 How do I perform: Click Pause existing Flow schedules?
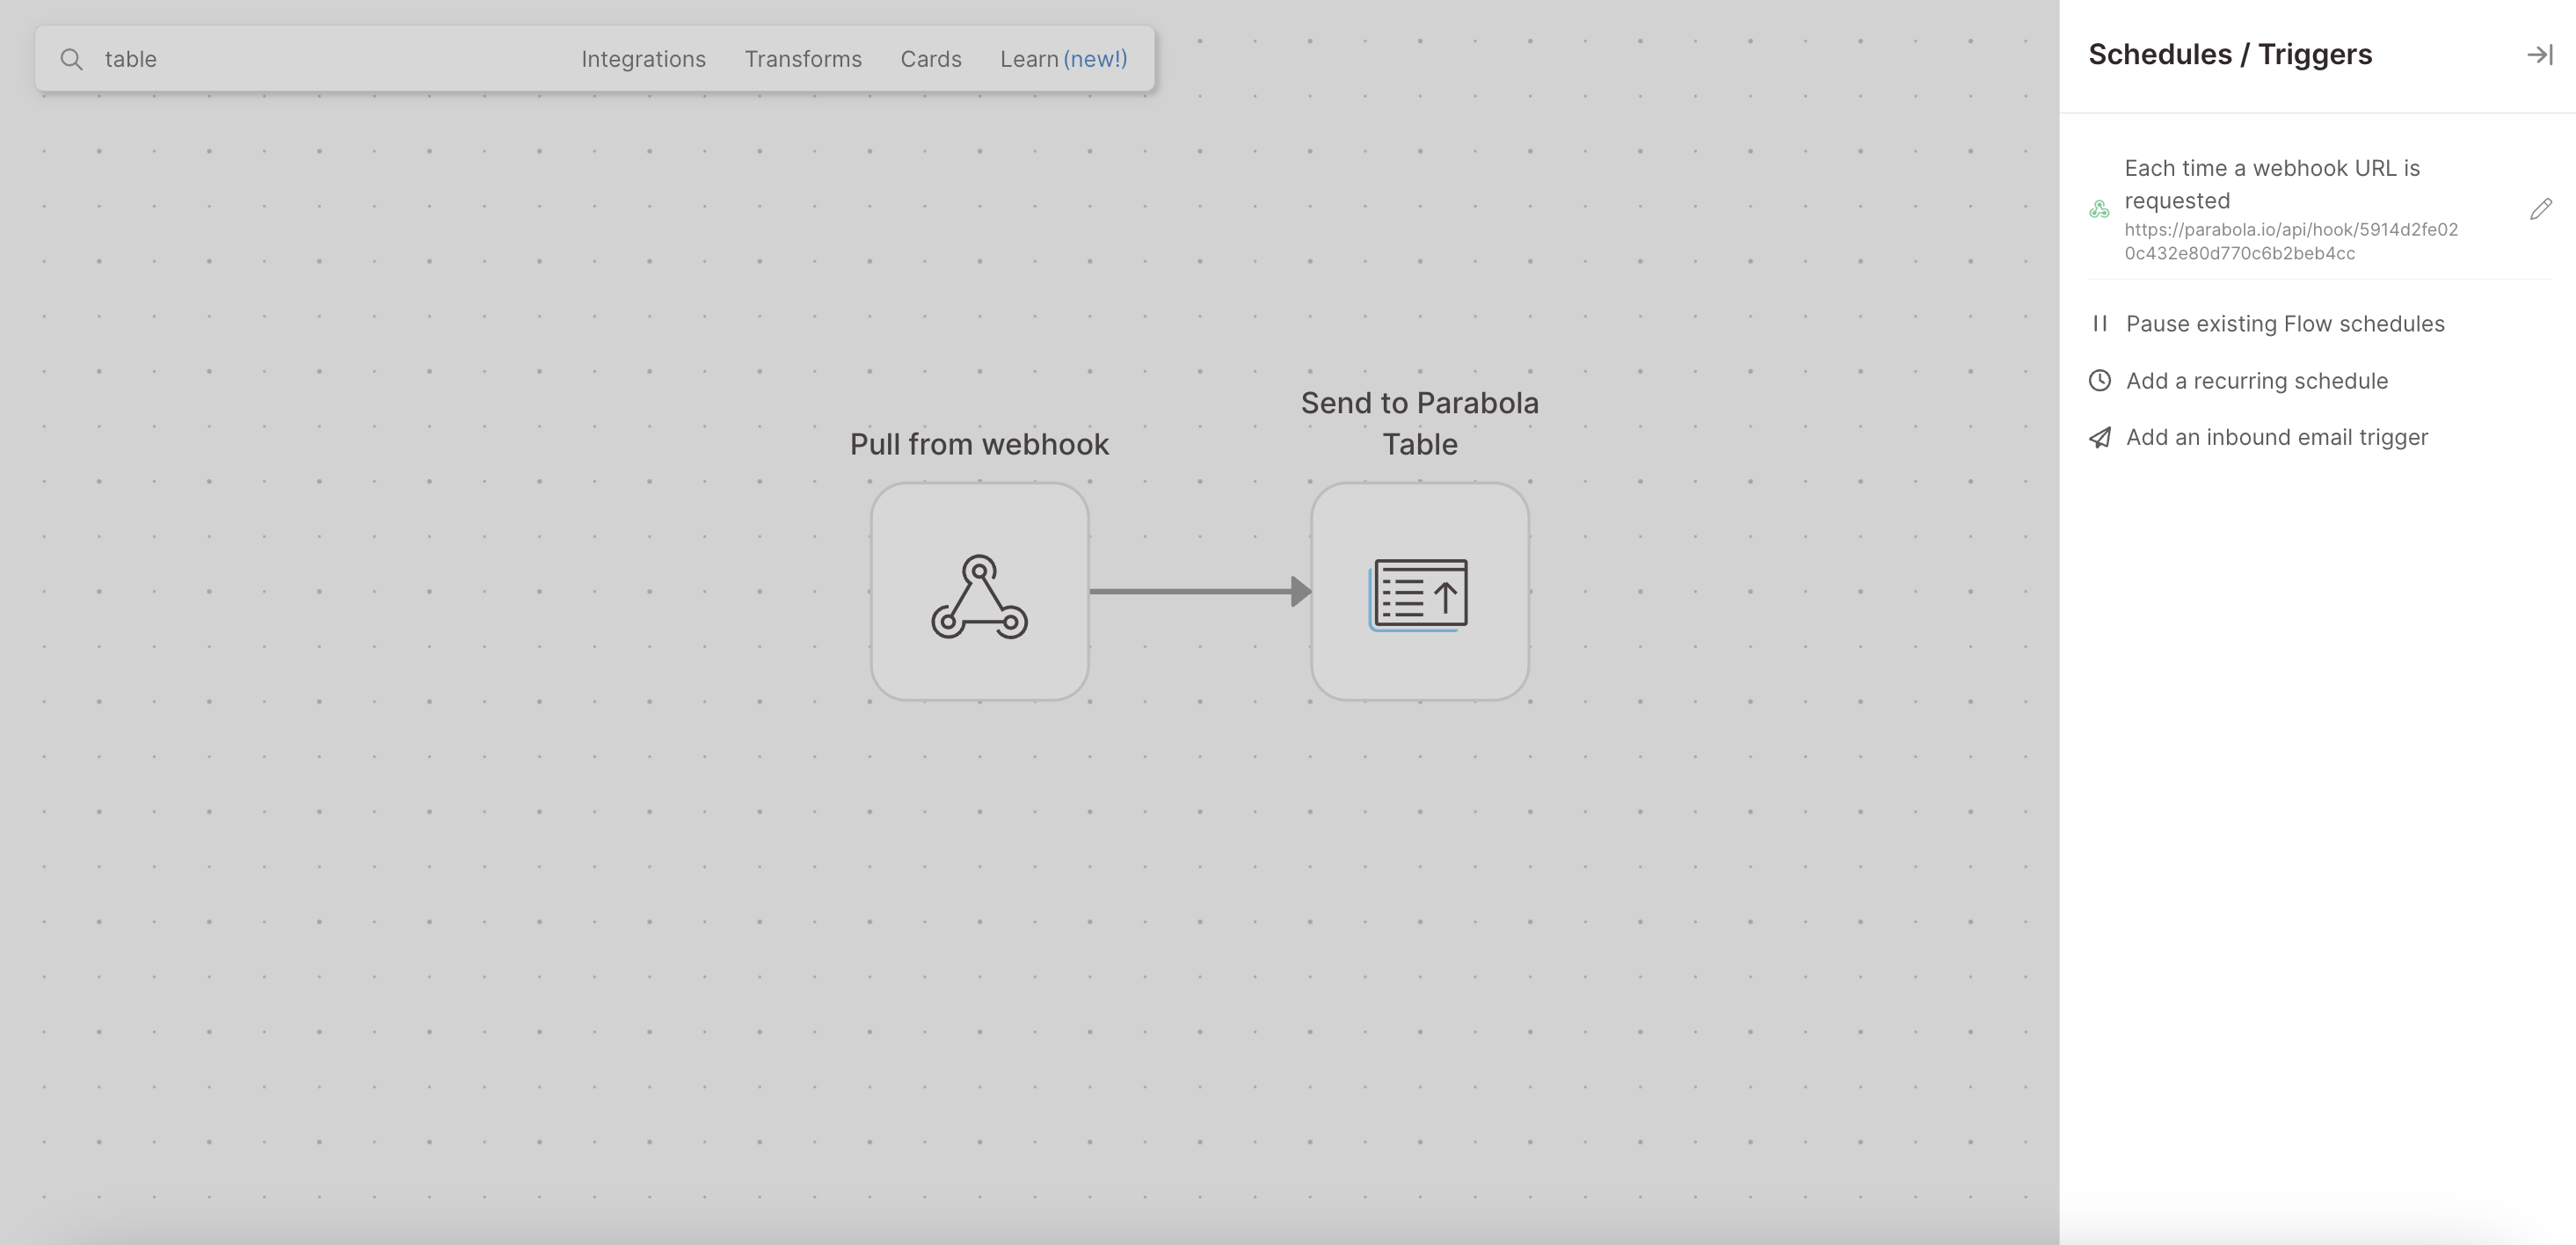point(2285,324)
